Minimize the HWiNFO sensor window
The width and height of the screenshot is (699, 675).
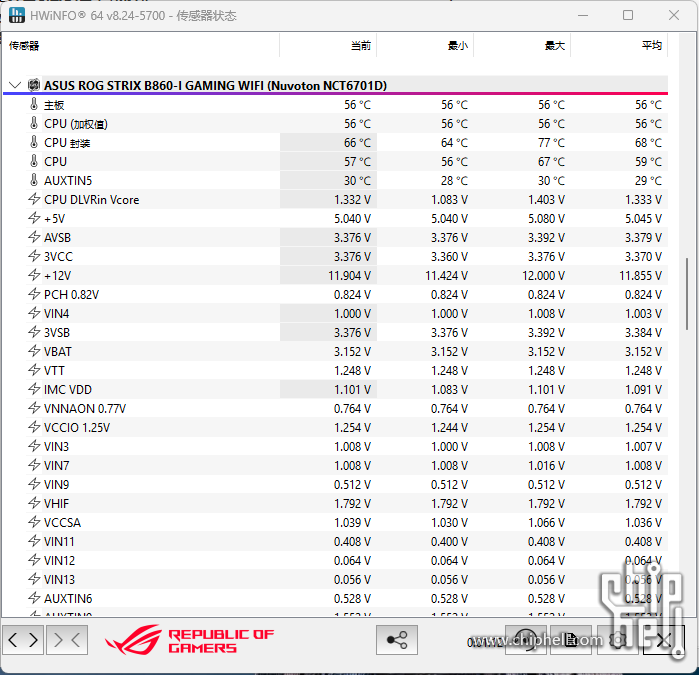(x=583, y=16)
